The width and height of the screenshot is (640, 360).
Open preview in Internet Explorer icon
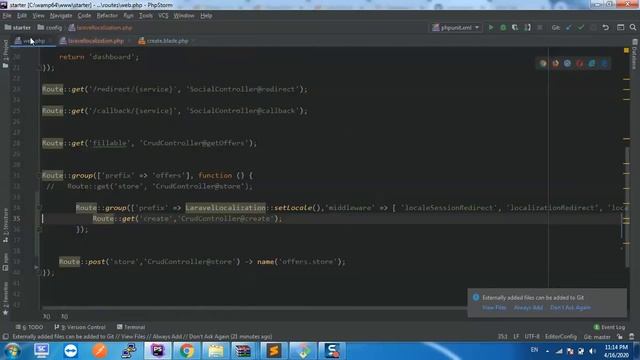coord(592,63)
